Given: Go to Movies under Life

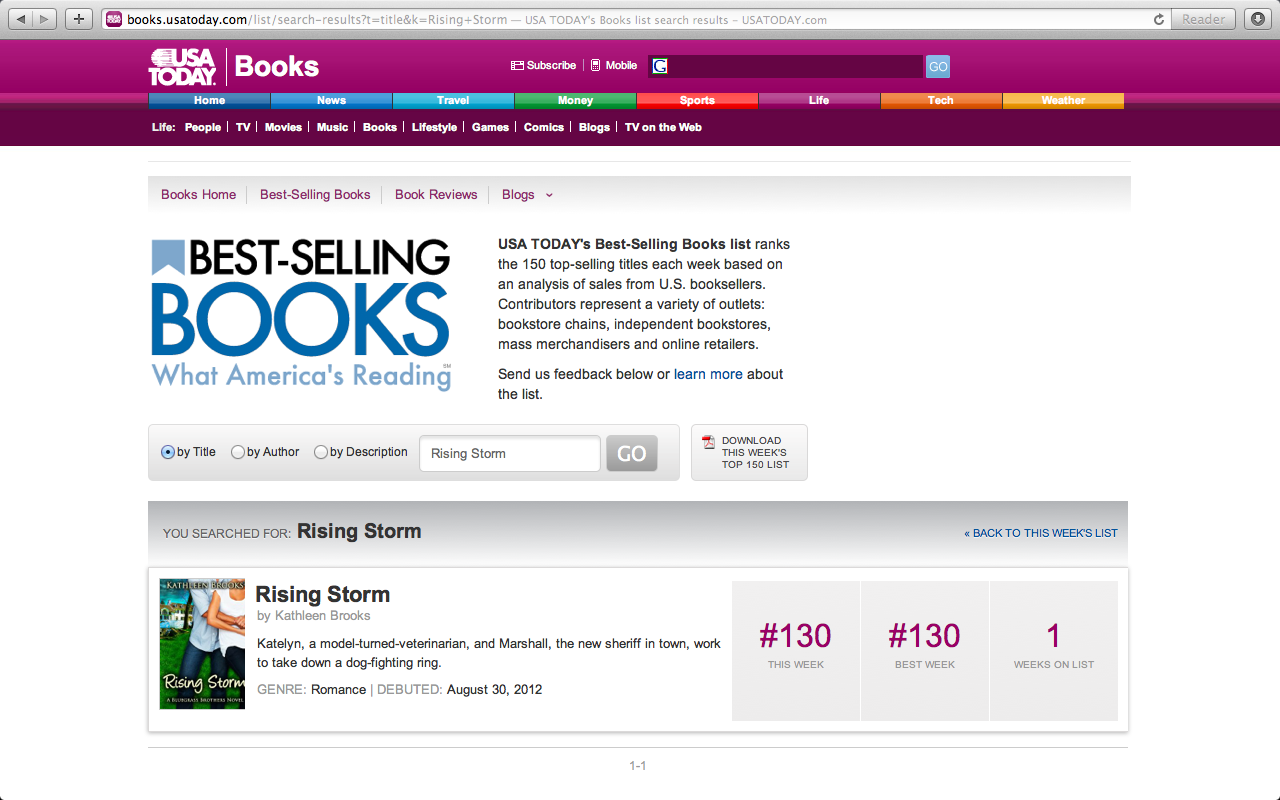Looking at the screenshot, I should (283, 127).
